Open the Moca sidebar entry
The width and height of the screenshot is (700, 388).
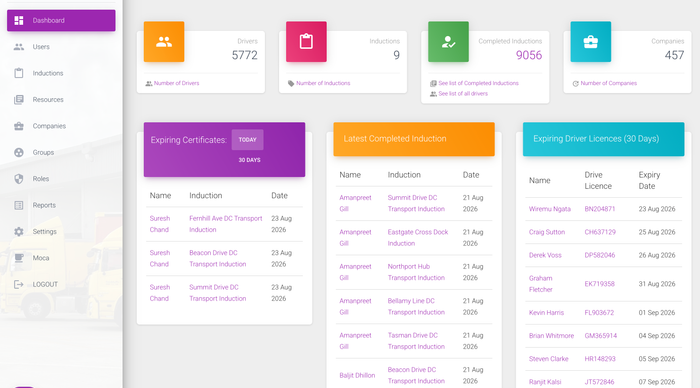point(61,258)
